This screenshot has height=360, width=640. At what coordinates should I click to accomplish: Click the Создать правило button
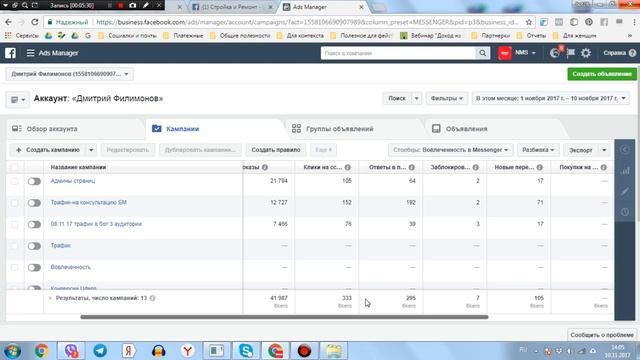[276, 150]
